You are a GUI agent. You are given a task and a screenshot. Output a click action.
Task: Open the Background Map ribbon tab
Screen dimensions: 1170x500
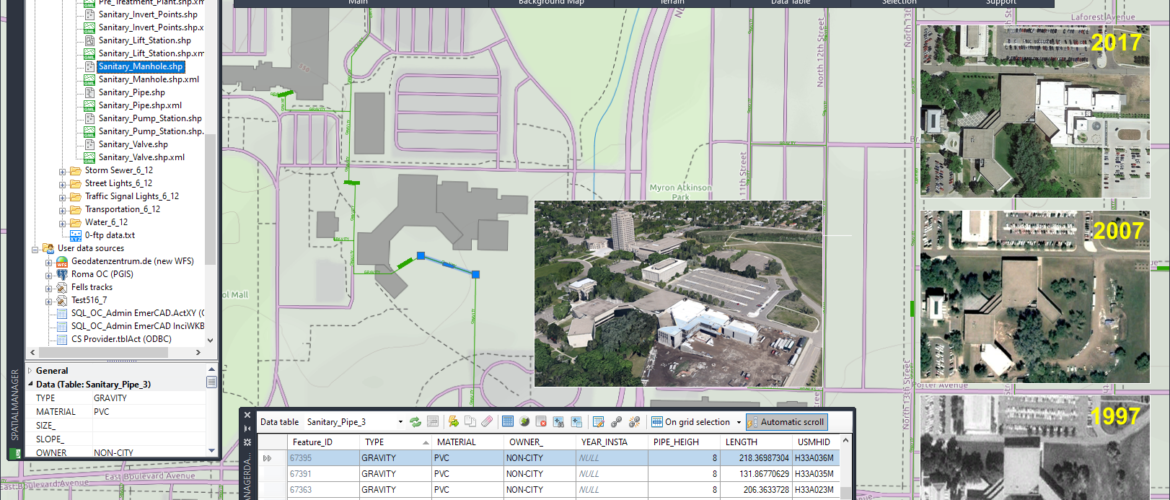[x=551, y=3]
